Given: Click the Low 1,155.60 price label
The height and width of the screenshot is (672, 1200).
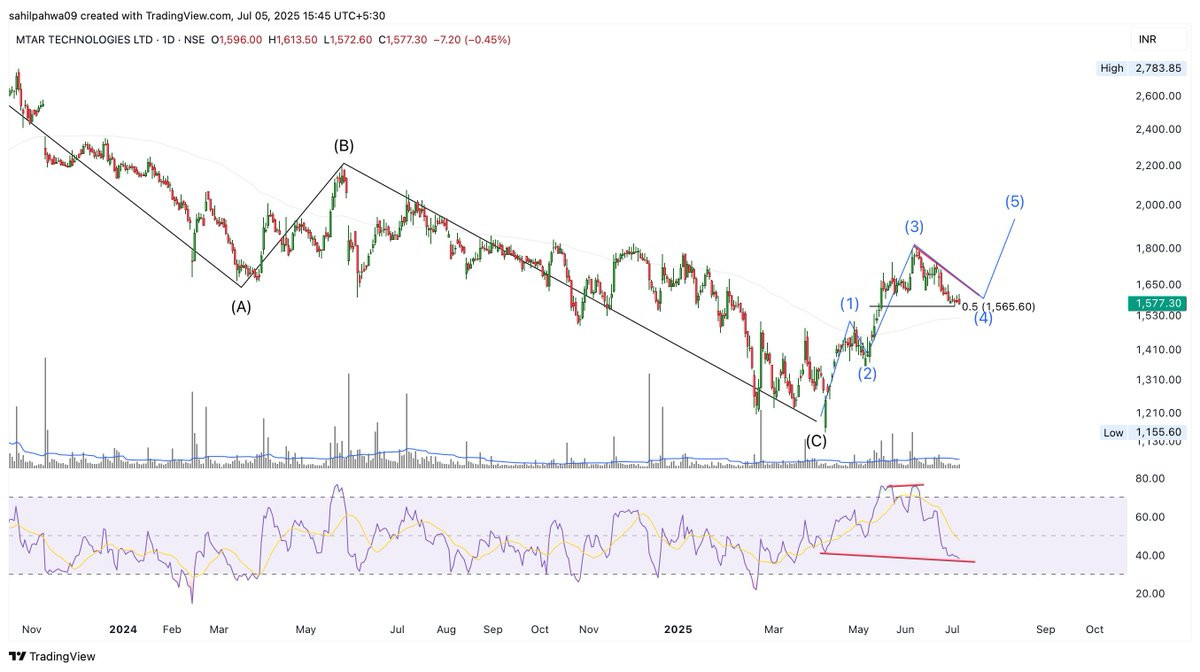Looking at the screenshot, I should (1141, 432).
